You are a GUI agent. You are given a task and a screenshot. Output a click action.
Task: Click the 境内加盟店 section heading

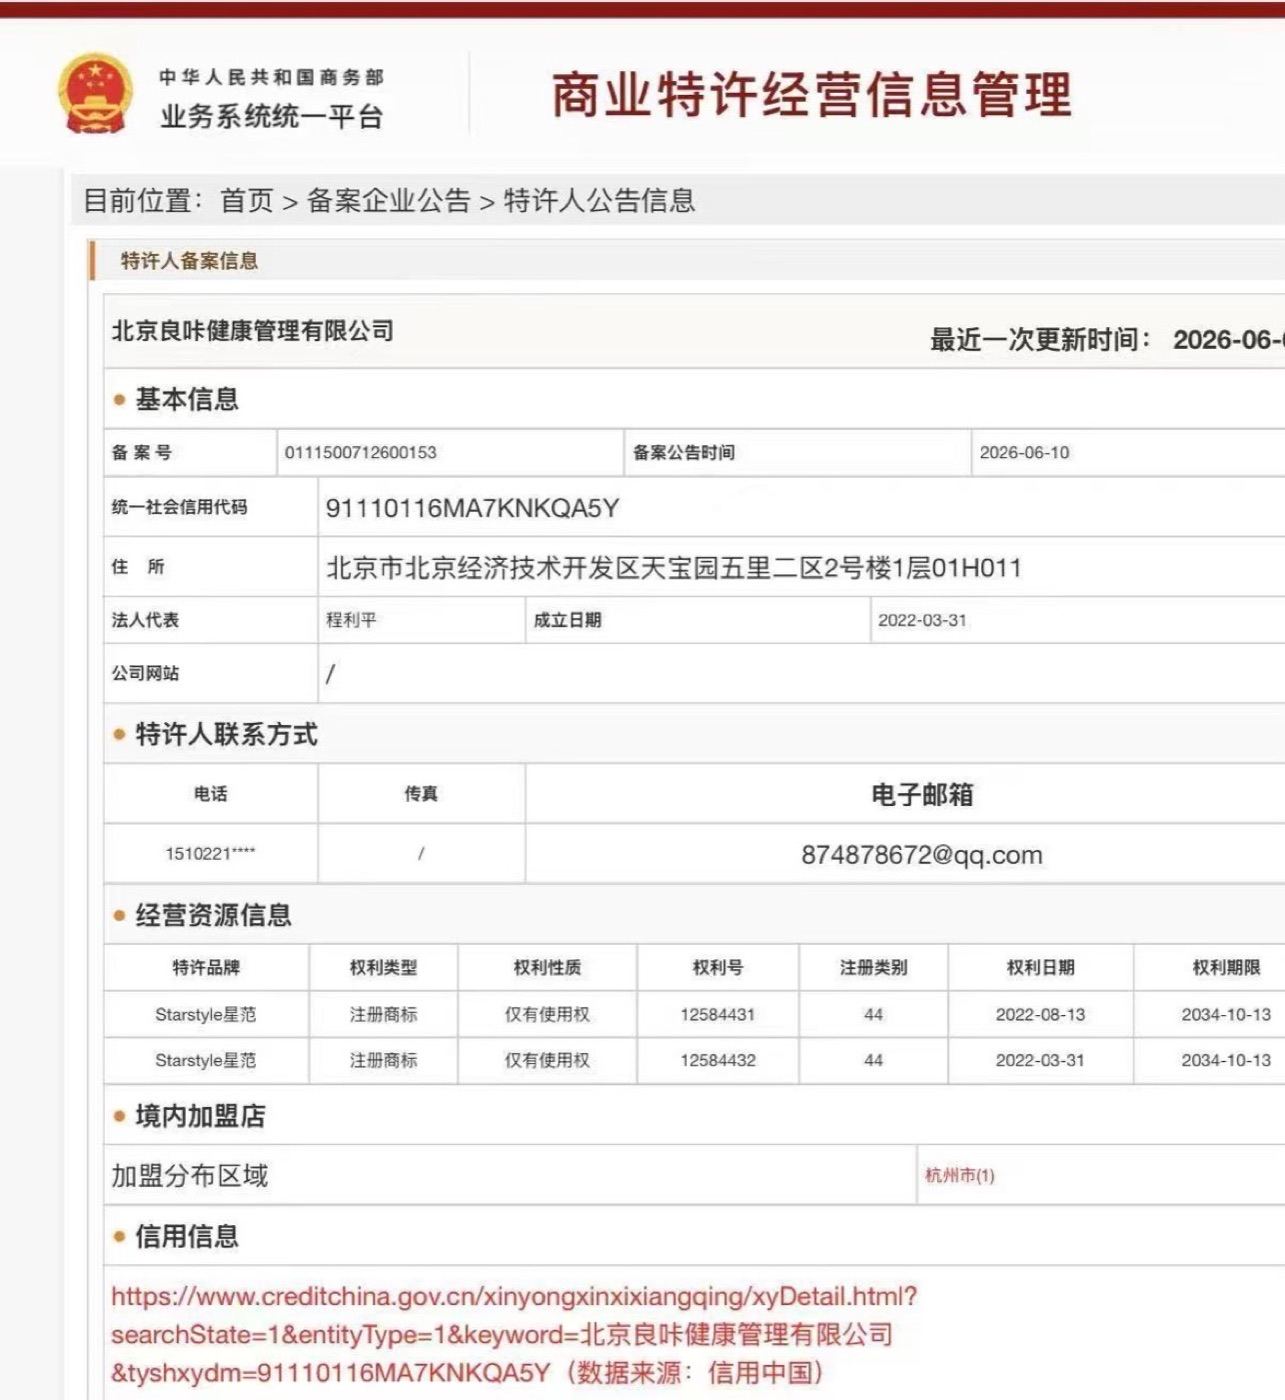pyautogui.click(x=200, y=1116)
